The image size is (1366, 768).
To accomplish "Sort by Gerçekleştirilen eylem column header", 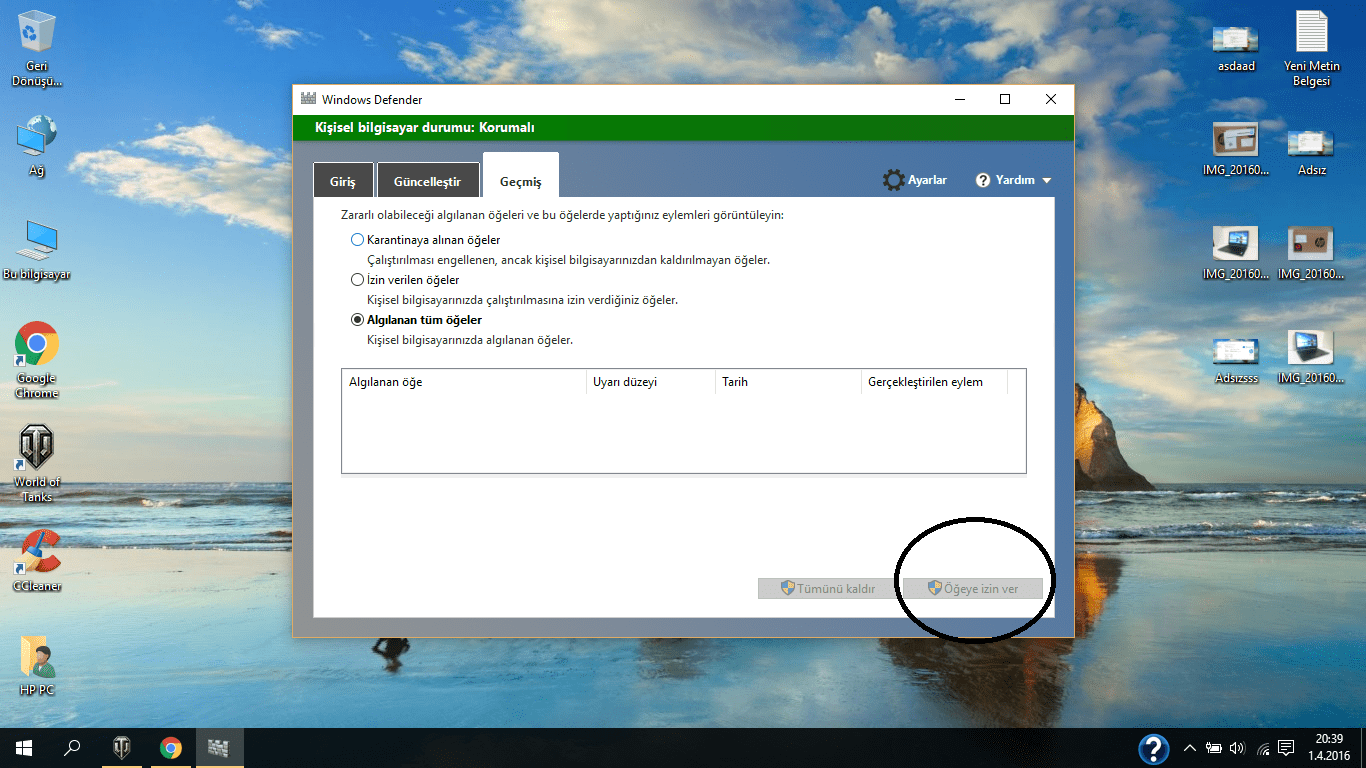I will click(x=934, y=382).
